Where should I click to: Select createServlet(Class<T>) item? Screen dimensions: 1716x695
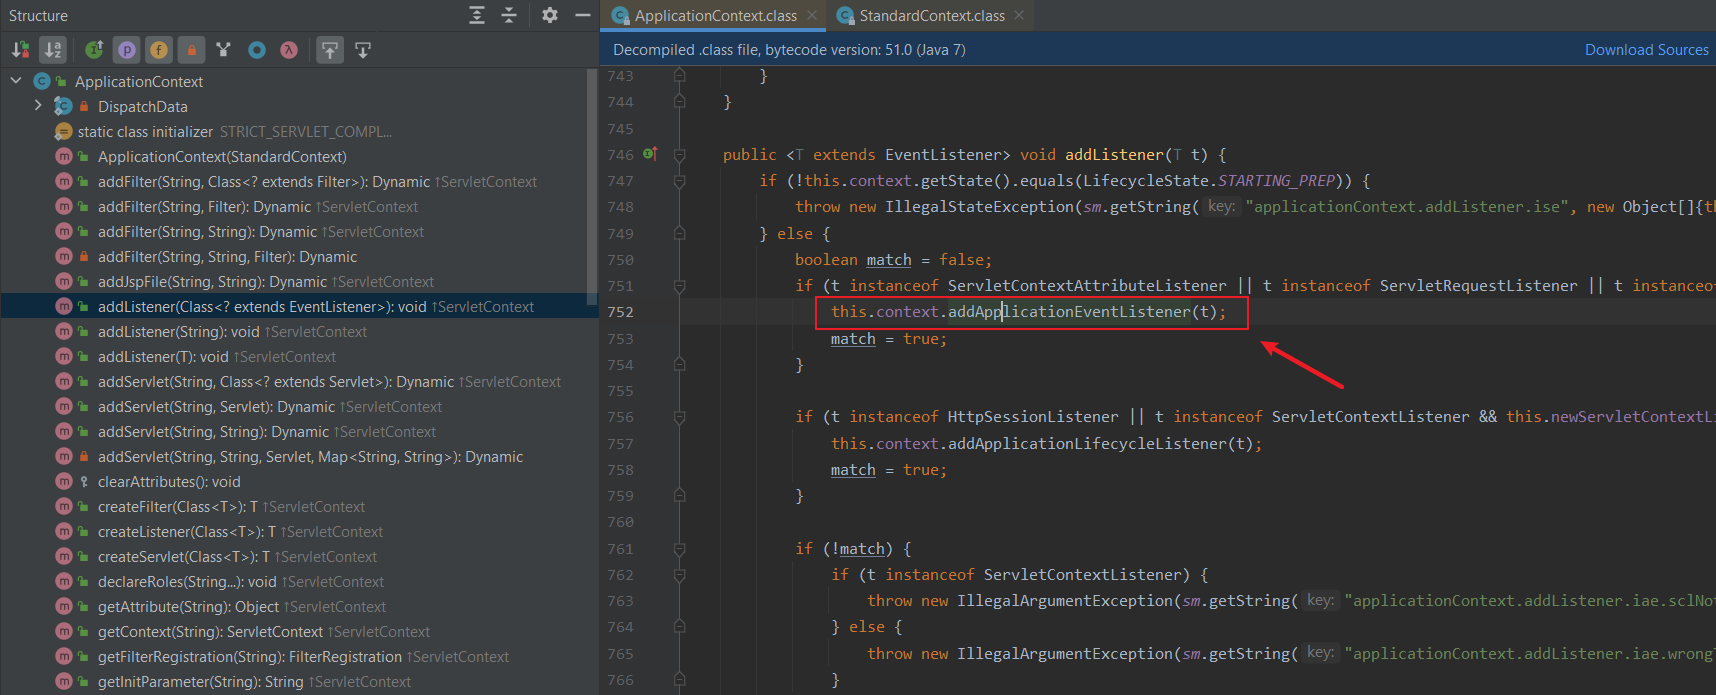[237, 557]
